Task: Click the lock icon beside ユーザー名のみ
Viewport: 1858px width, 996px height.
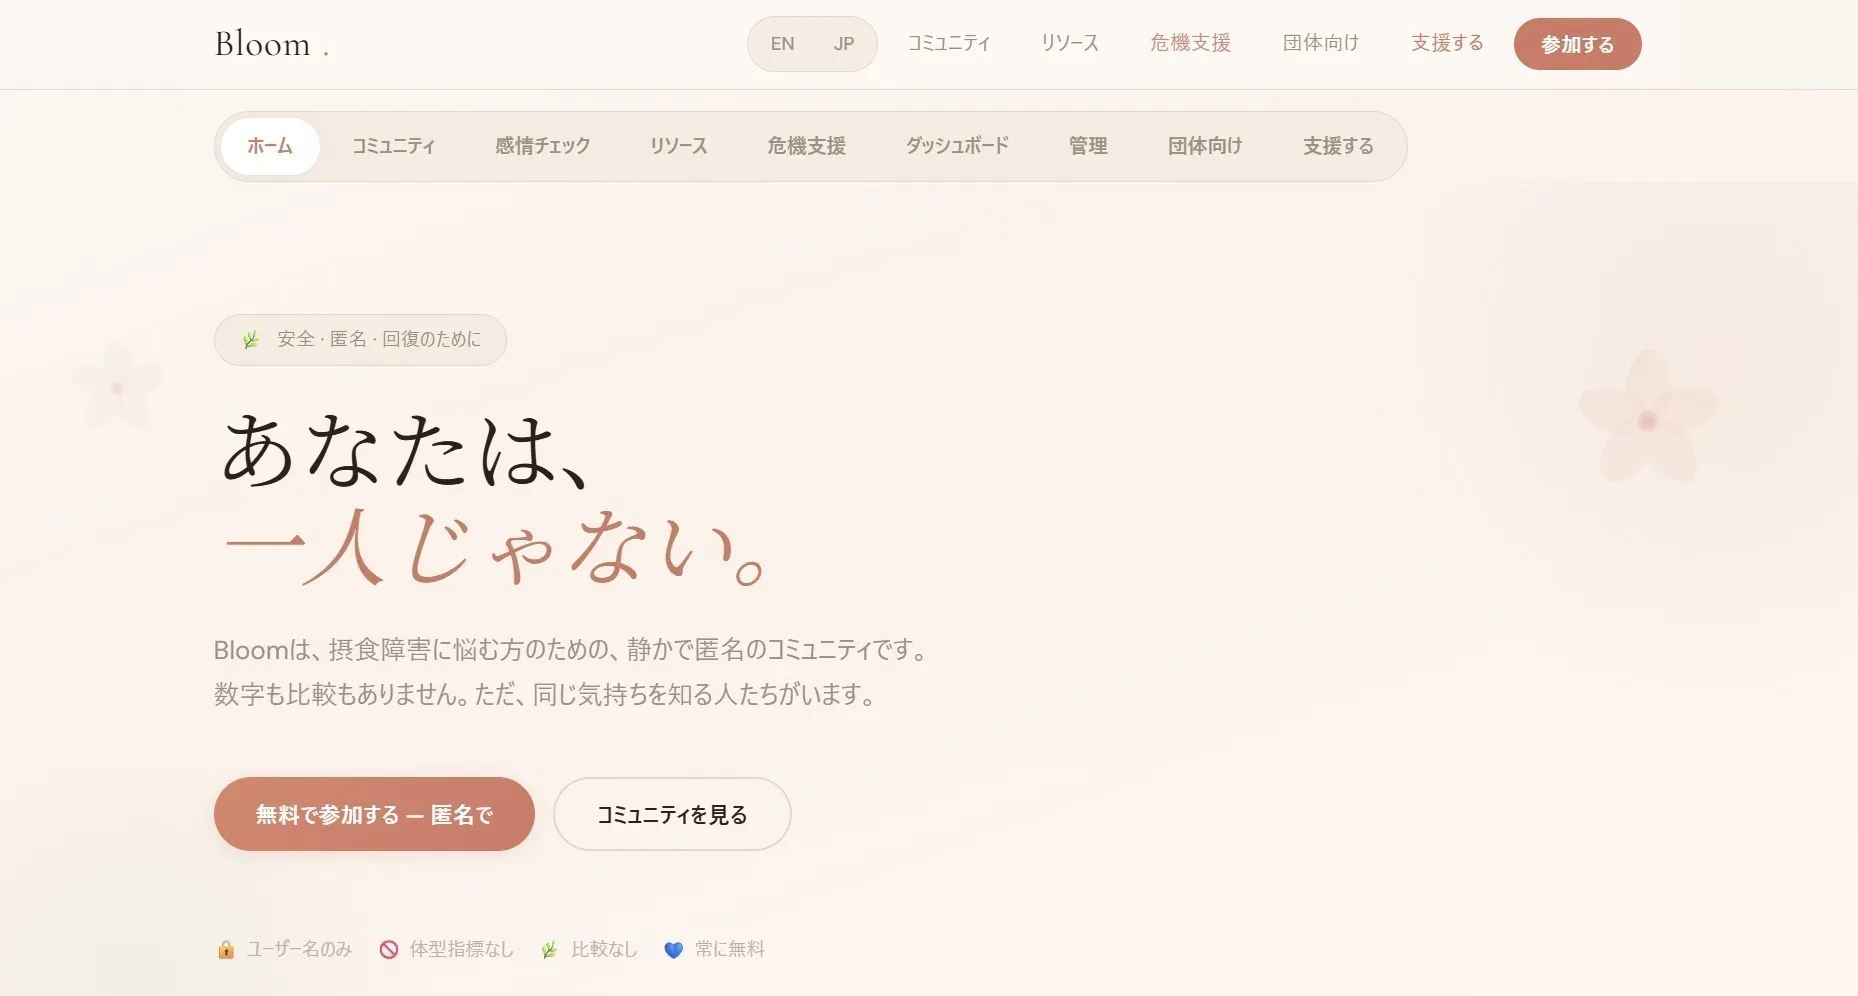Action: pos(226,949)
